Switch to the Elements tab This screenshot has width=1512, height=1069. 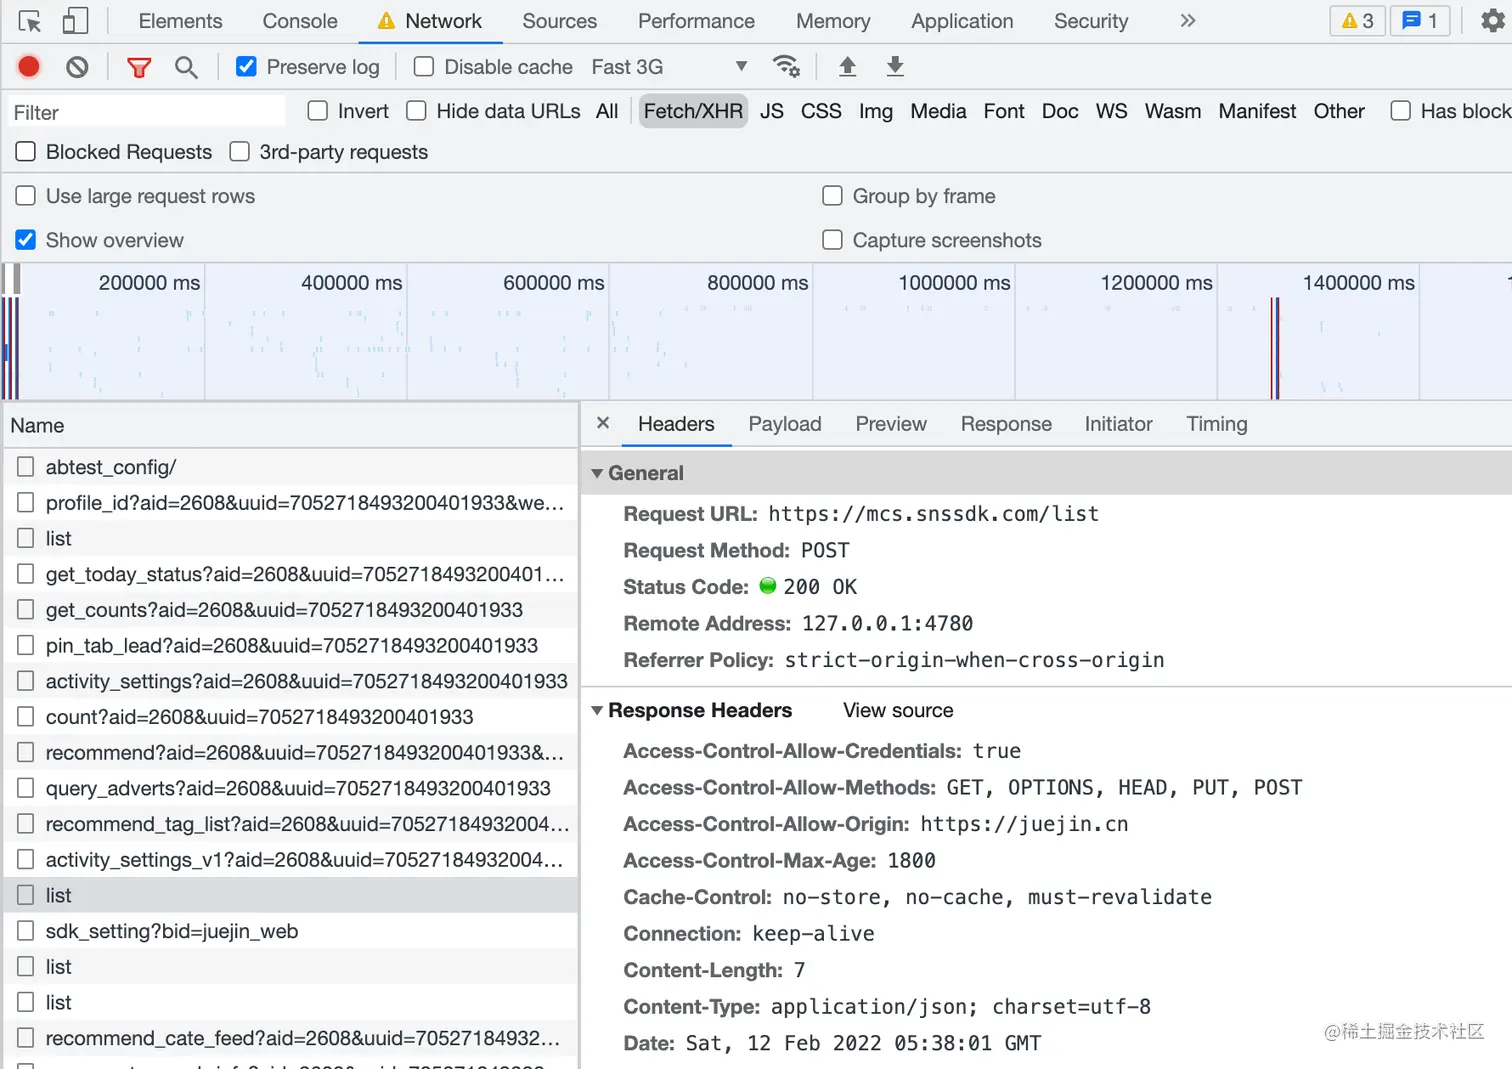180,21
